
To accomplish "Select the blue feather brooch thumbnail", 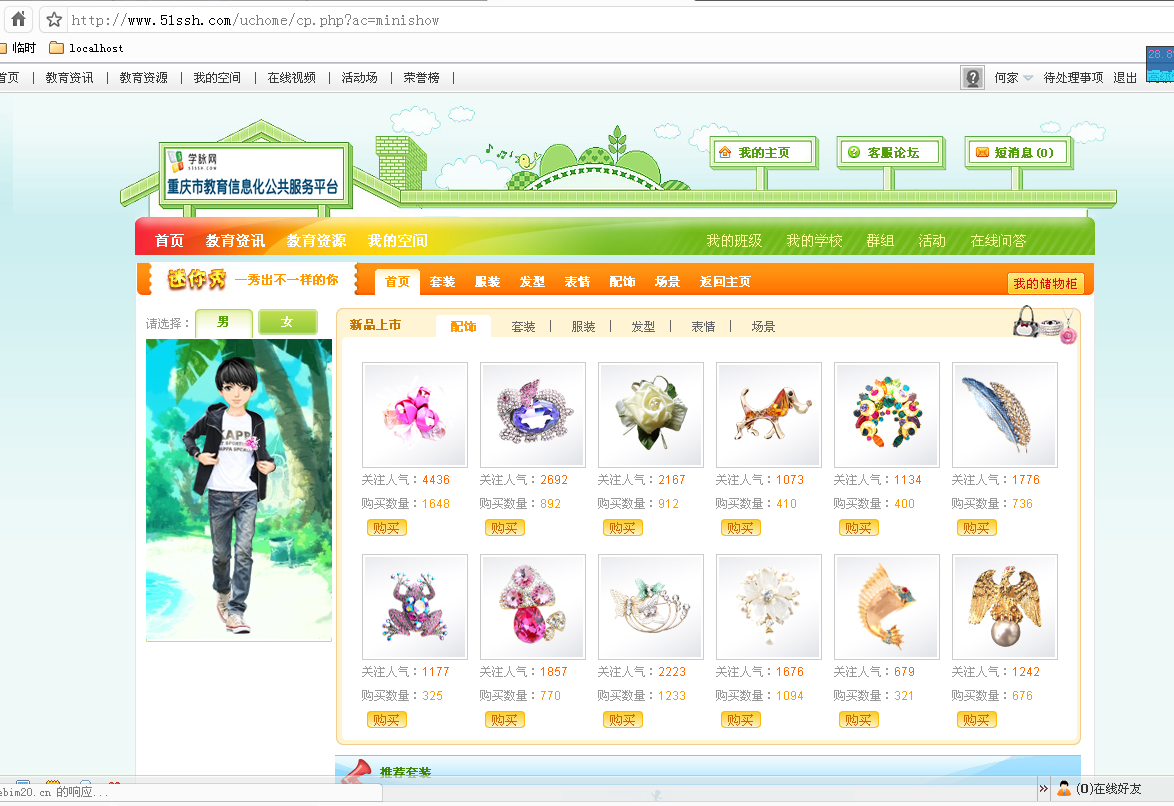I will click(x=1005, y=415).
